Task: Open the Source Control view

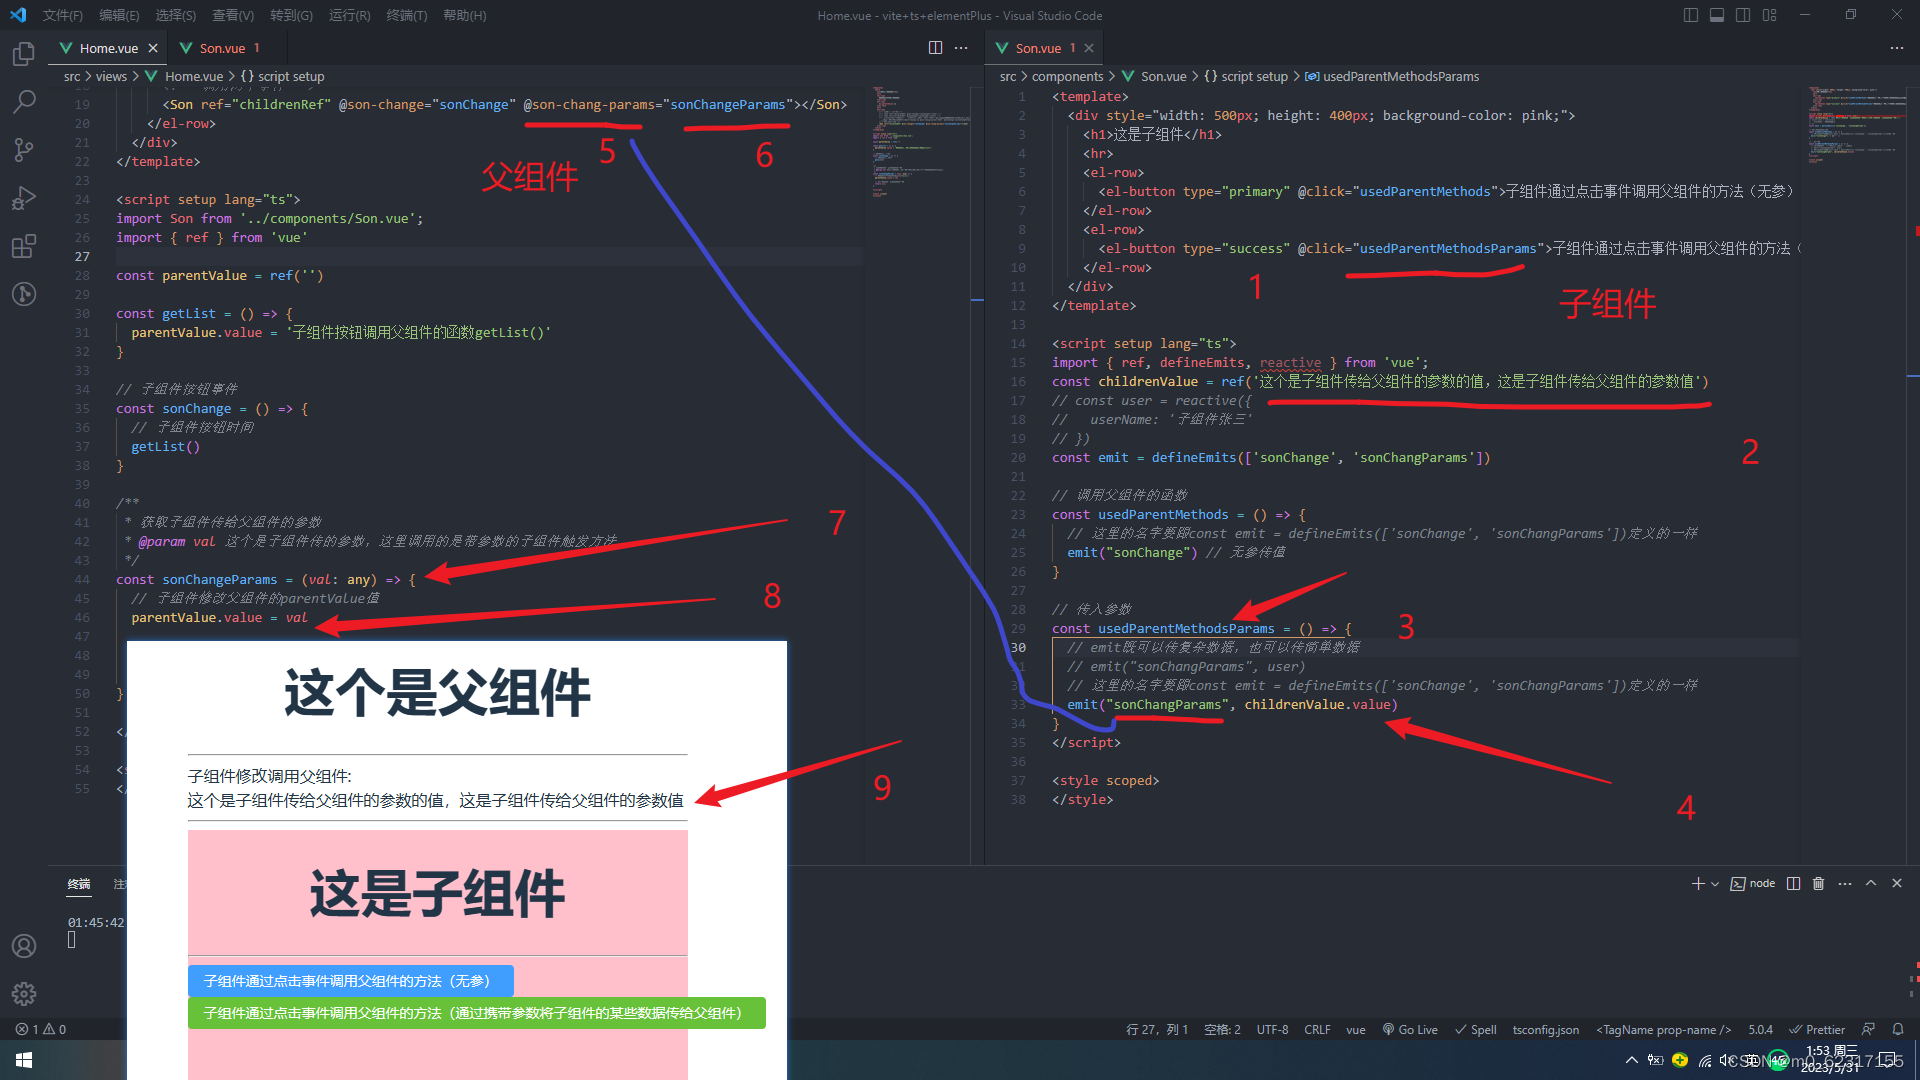Action: [x=24, y=150]
